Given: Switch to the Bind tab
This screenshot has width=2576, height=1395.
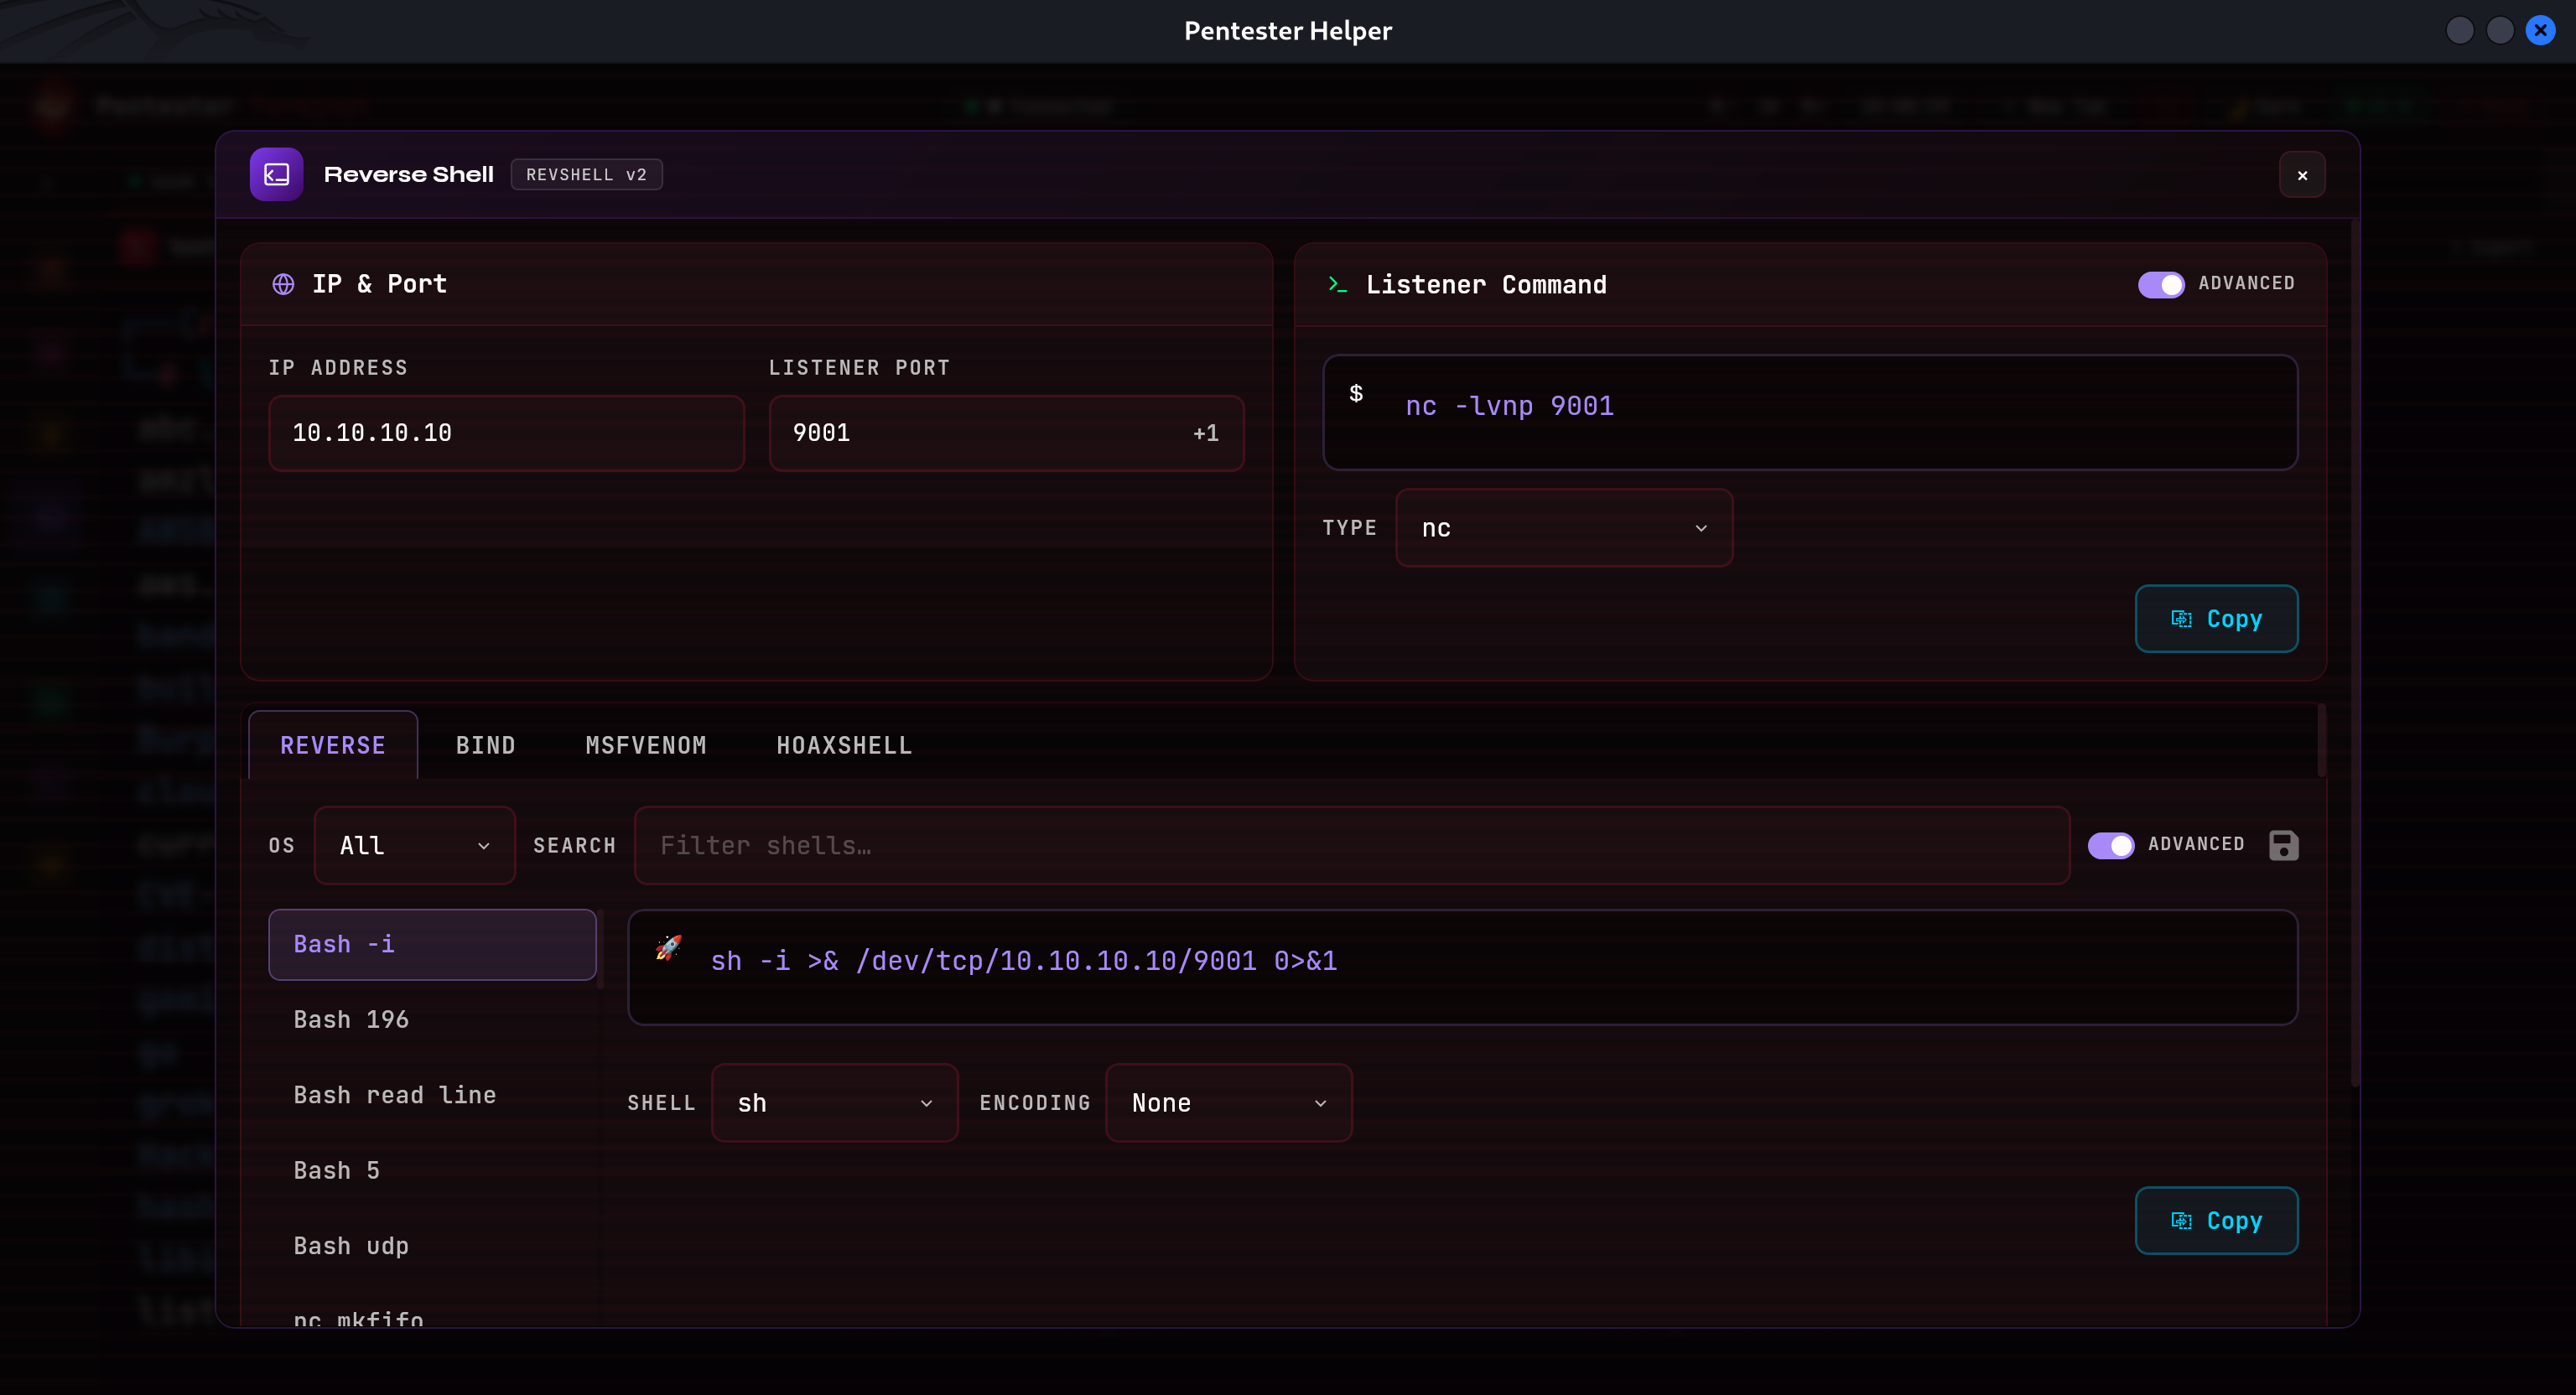Looking at the screenshot, I should point(485,745).
